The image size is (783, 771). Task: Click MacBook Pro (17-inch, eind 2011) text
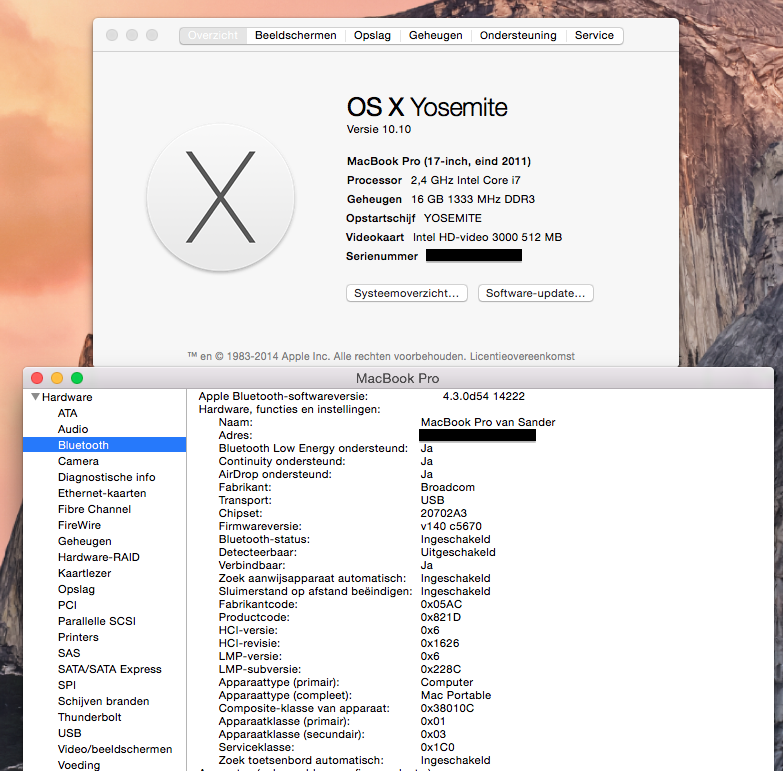pos(438,161)
